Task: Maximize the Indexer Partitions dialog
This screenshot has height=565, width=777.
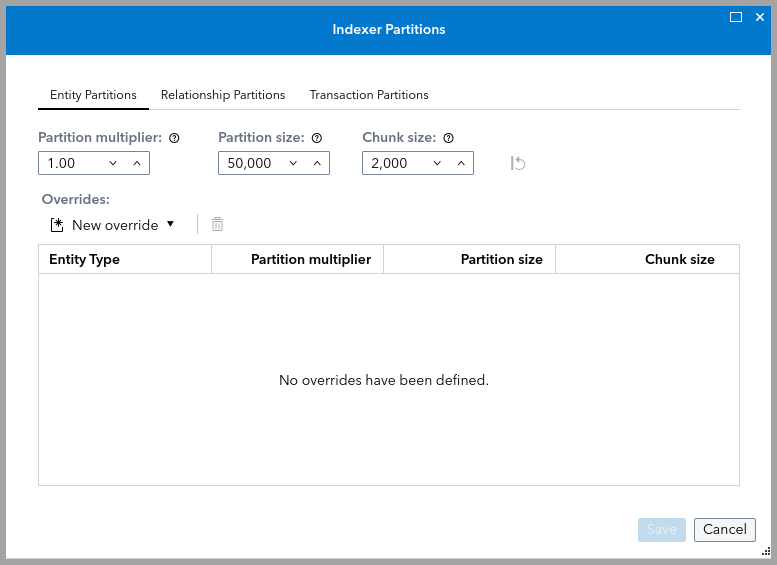Action: 736,17
